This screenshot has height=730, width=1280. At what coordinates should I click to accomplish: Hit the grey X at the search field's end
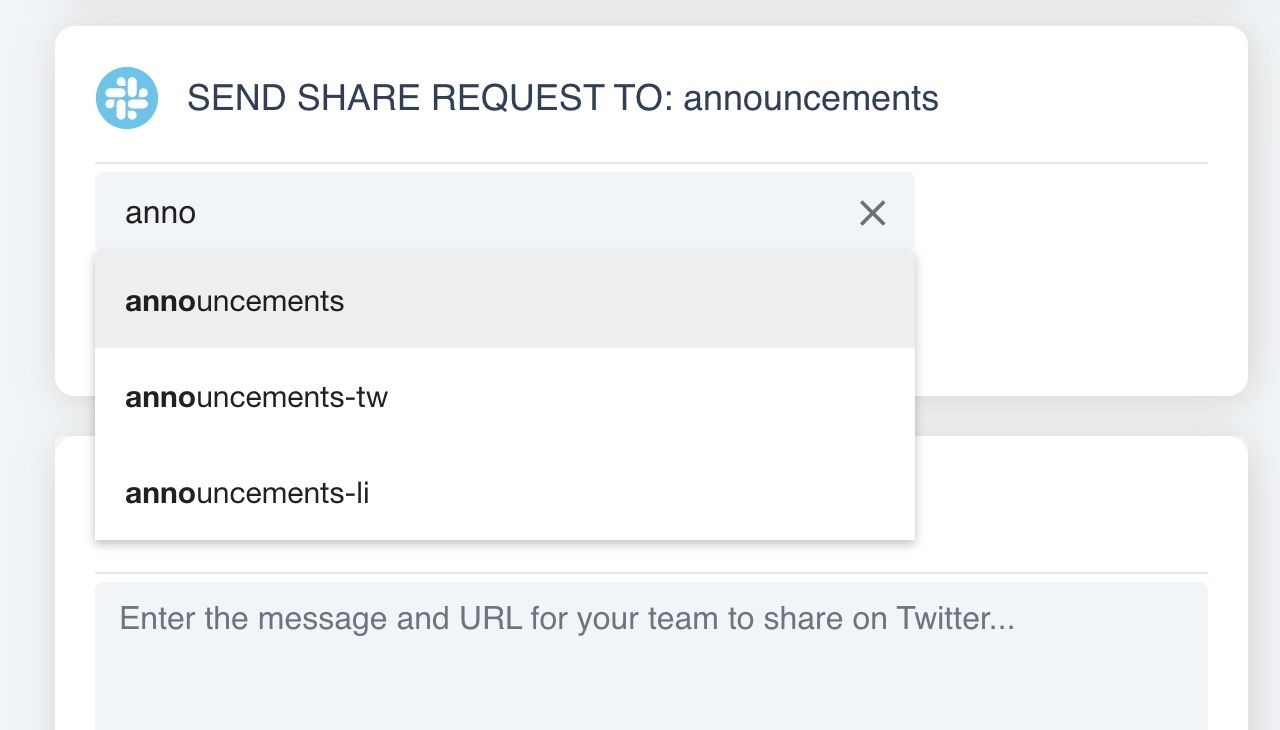pos(872,213)
